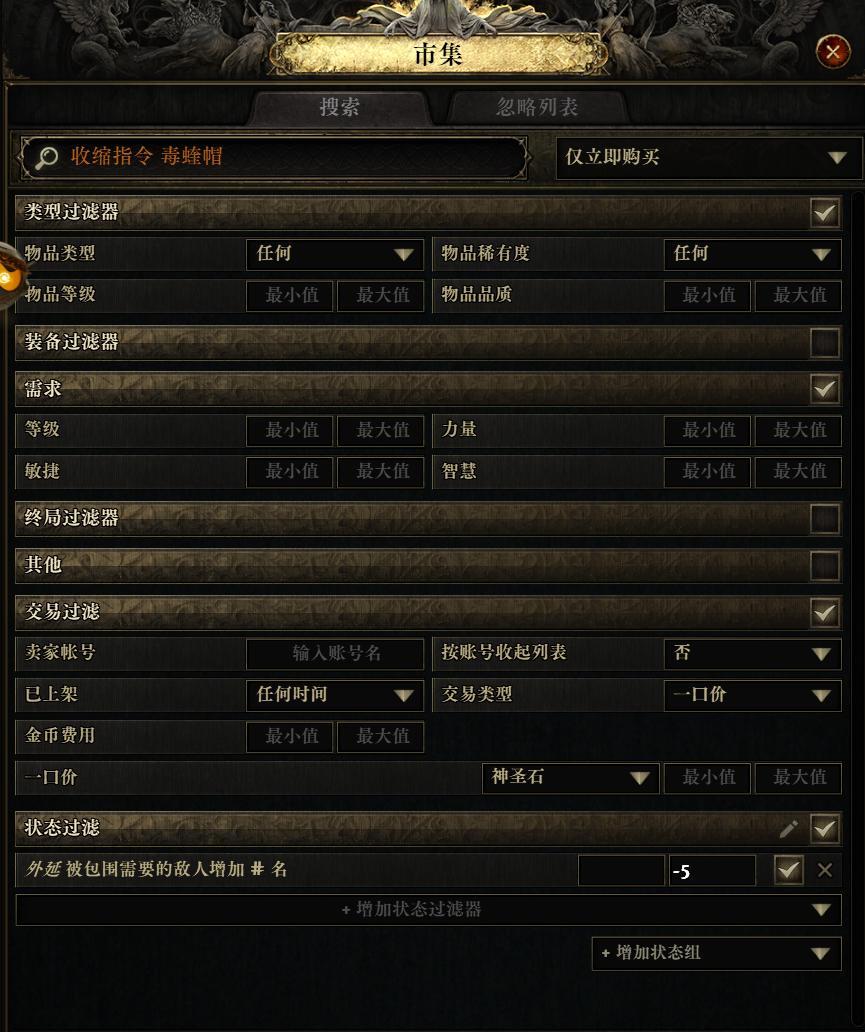Click the pencil edit icon in 状态过滤

click(x=789, y=829)
